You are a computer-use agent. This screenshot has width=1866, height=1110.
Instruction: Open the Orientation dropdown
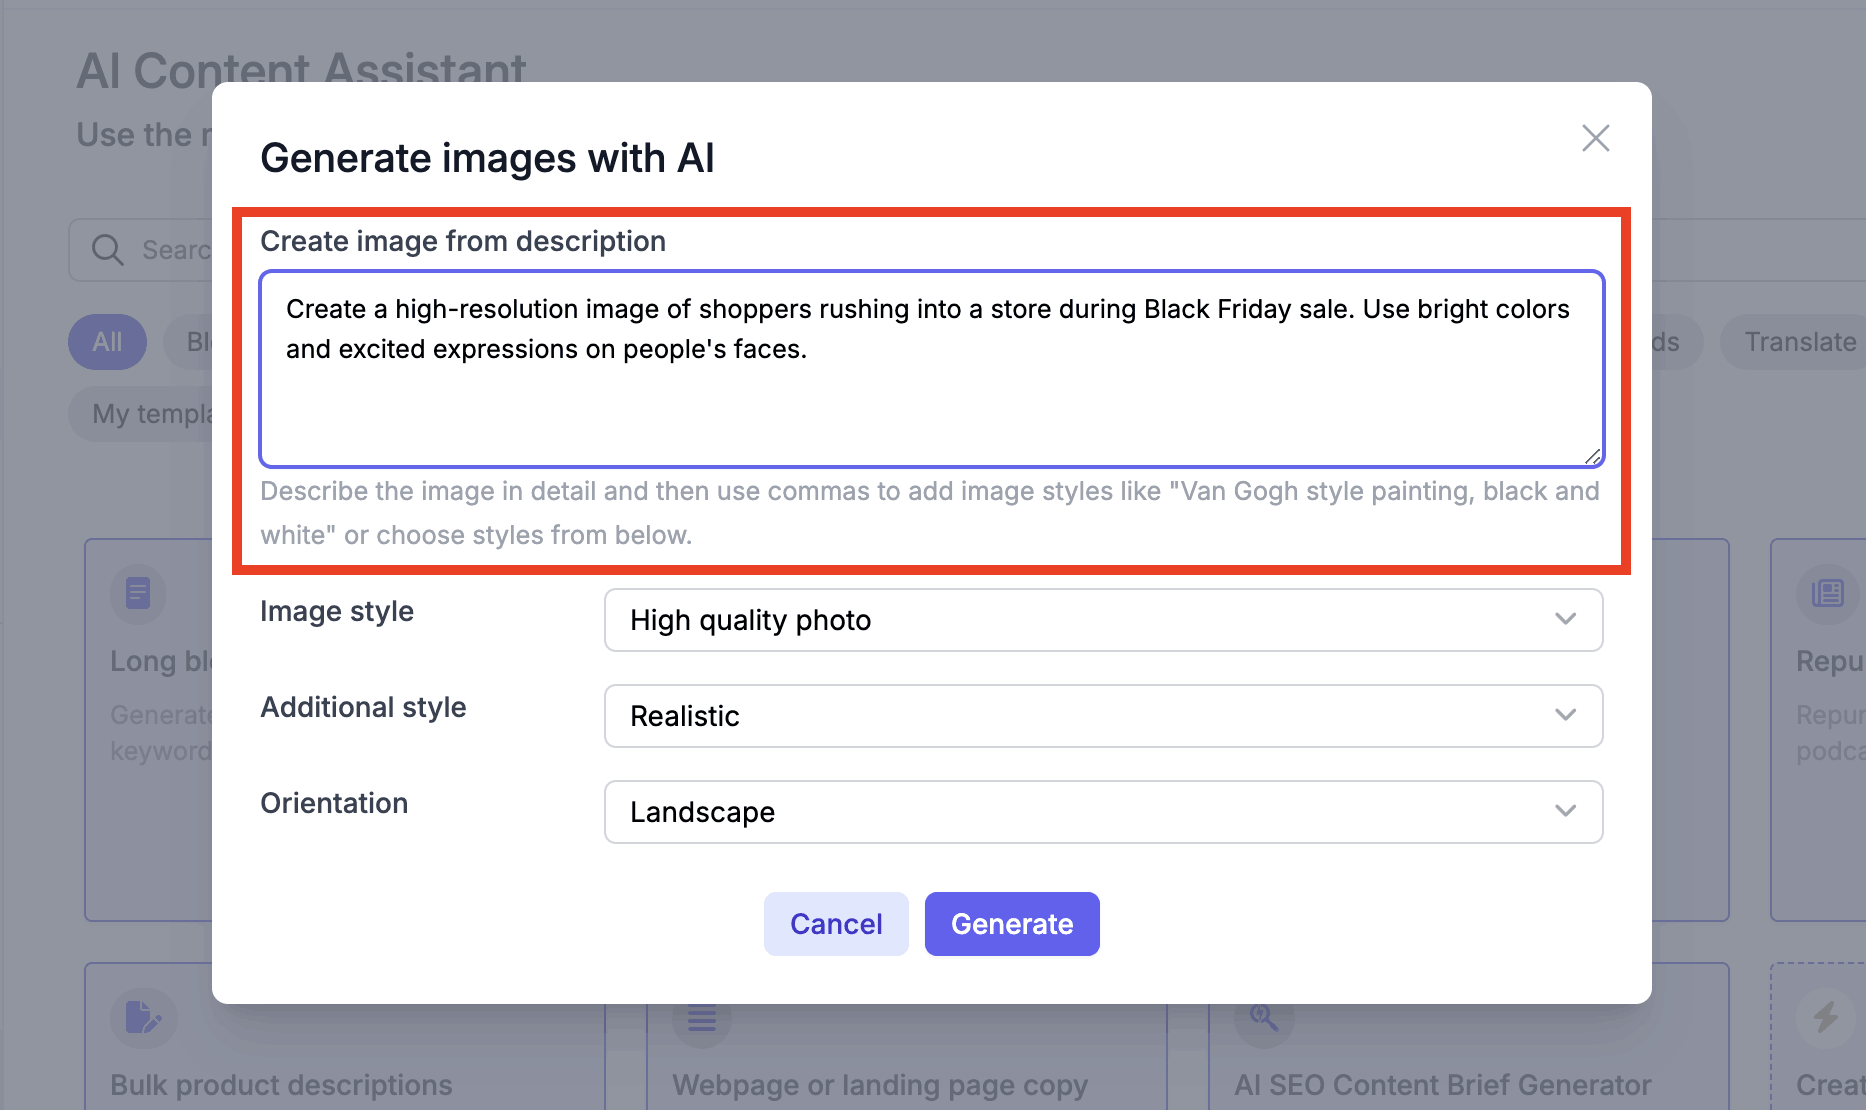click(1103, 812)
